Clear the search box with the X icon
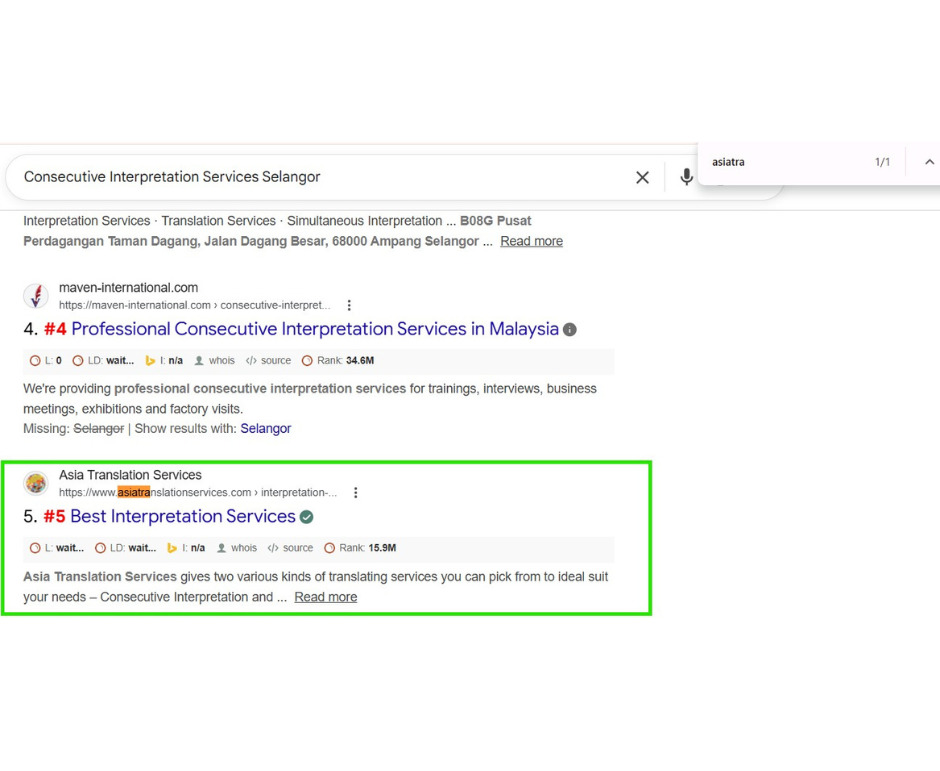Viewport: 940px width, 771px height. (x=642, y=177)
